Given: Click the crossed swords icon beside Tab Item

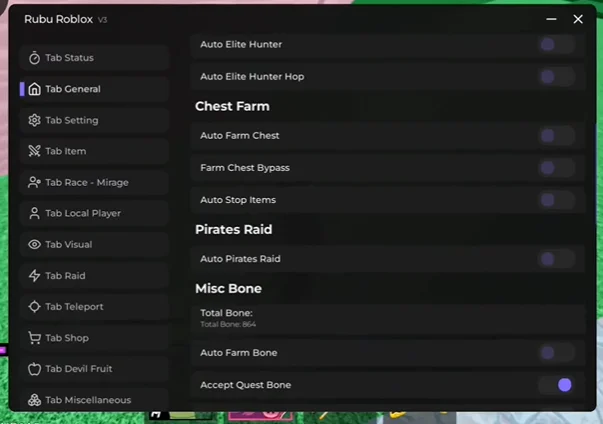Looking at the screenshot, I should click(x=34, y=151).
